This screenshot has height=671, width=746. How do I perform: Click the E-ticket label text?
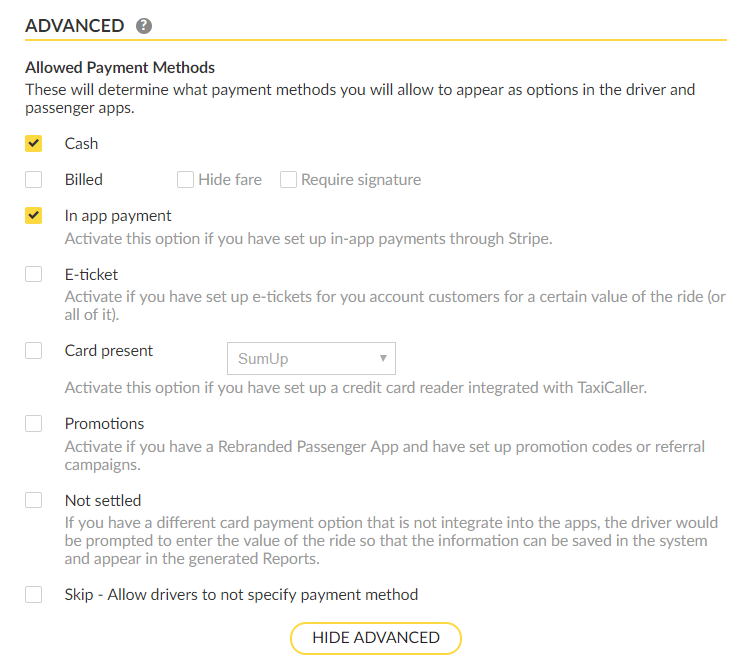click(x=91, y=274)
